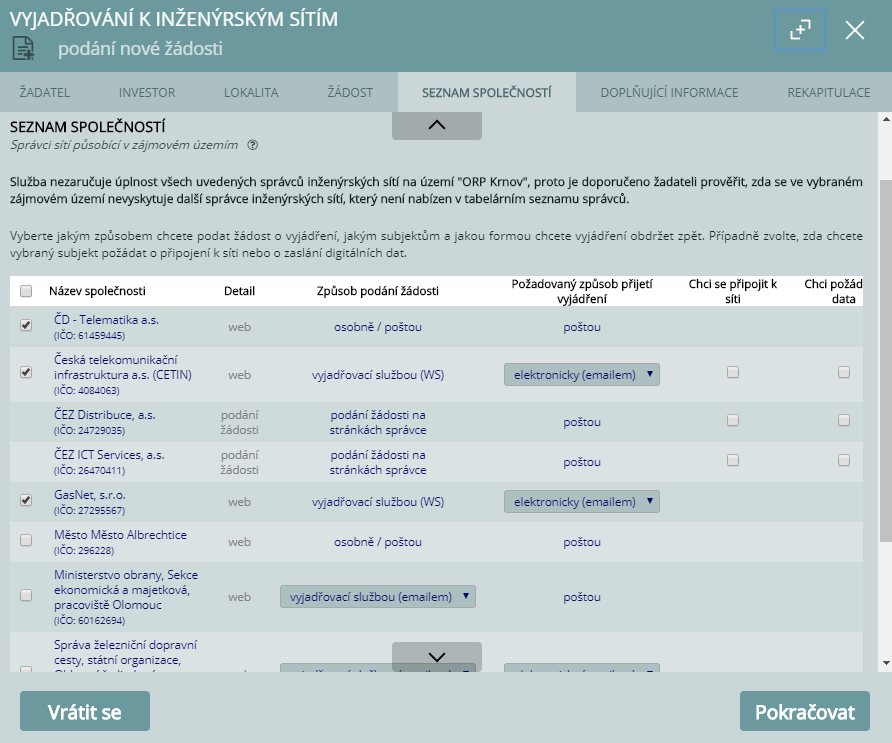Click 'poštou' in Město Albrechtice row
This screenshot has width=892, height=743.
581,542
